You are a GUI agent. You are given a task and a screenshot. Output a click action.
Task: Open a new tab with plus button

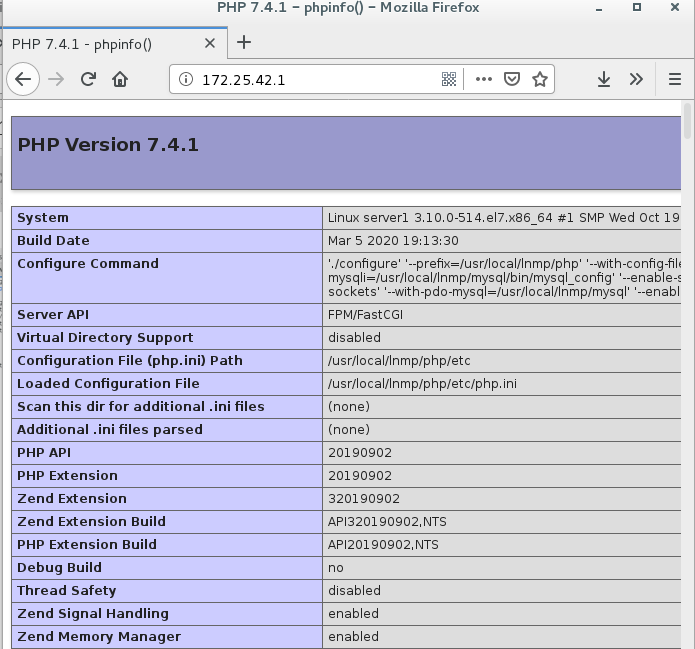244,43
